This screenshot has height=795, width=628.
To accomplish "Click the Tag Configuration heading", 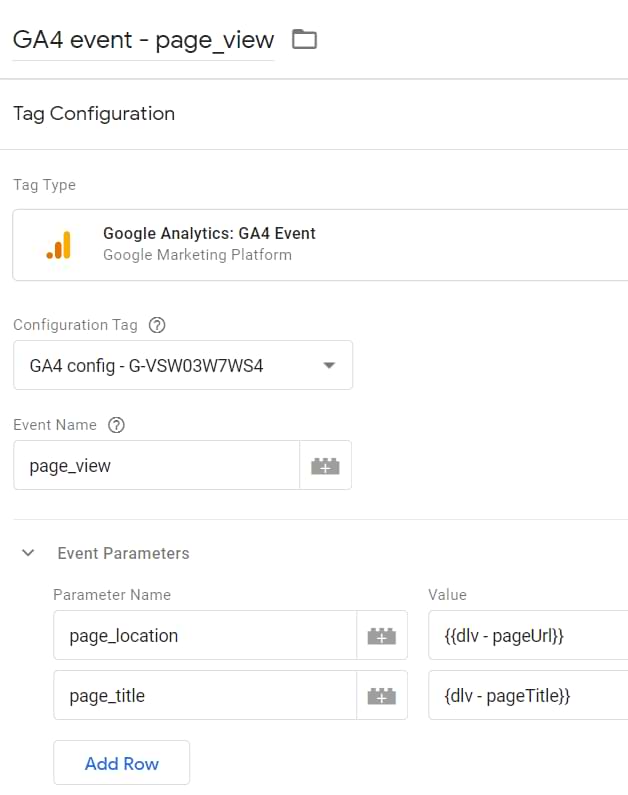I will coord(94,114).
